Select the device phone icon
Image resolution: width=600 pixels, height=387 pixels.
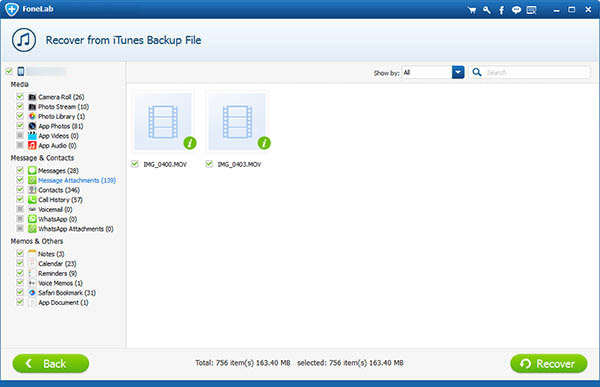pos(21,71)
